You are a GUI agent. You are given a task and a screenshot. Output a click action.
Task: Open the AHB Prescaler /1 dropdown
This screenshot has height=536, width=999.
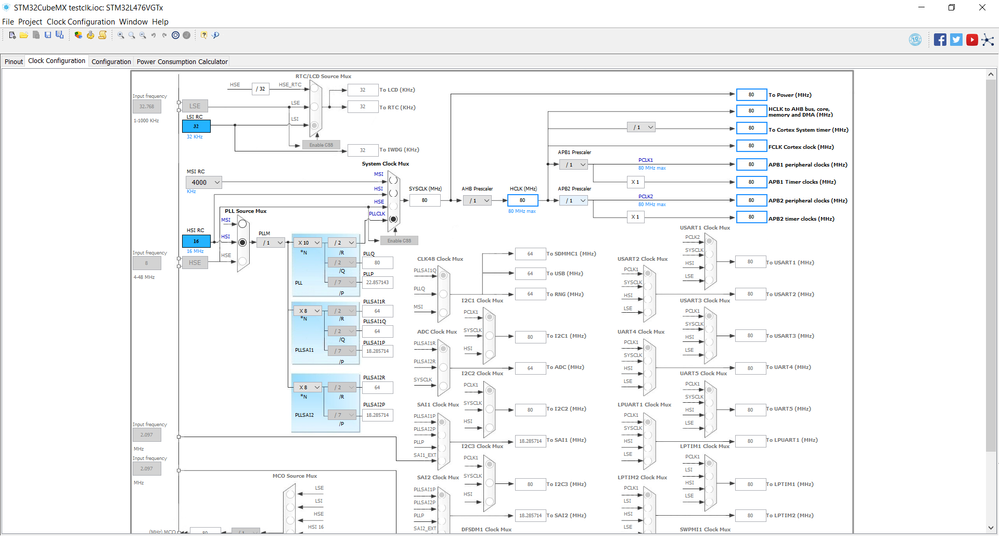point(477,200)
